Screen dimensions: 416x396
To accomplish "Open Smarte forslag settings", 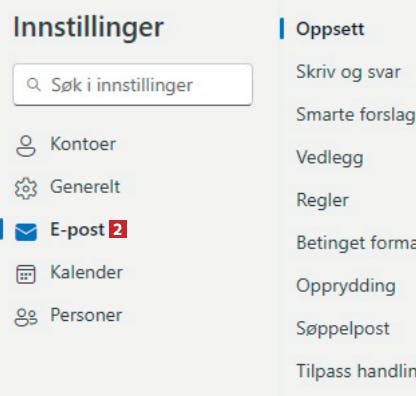I will point(356,115).
